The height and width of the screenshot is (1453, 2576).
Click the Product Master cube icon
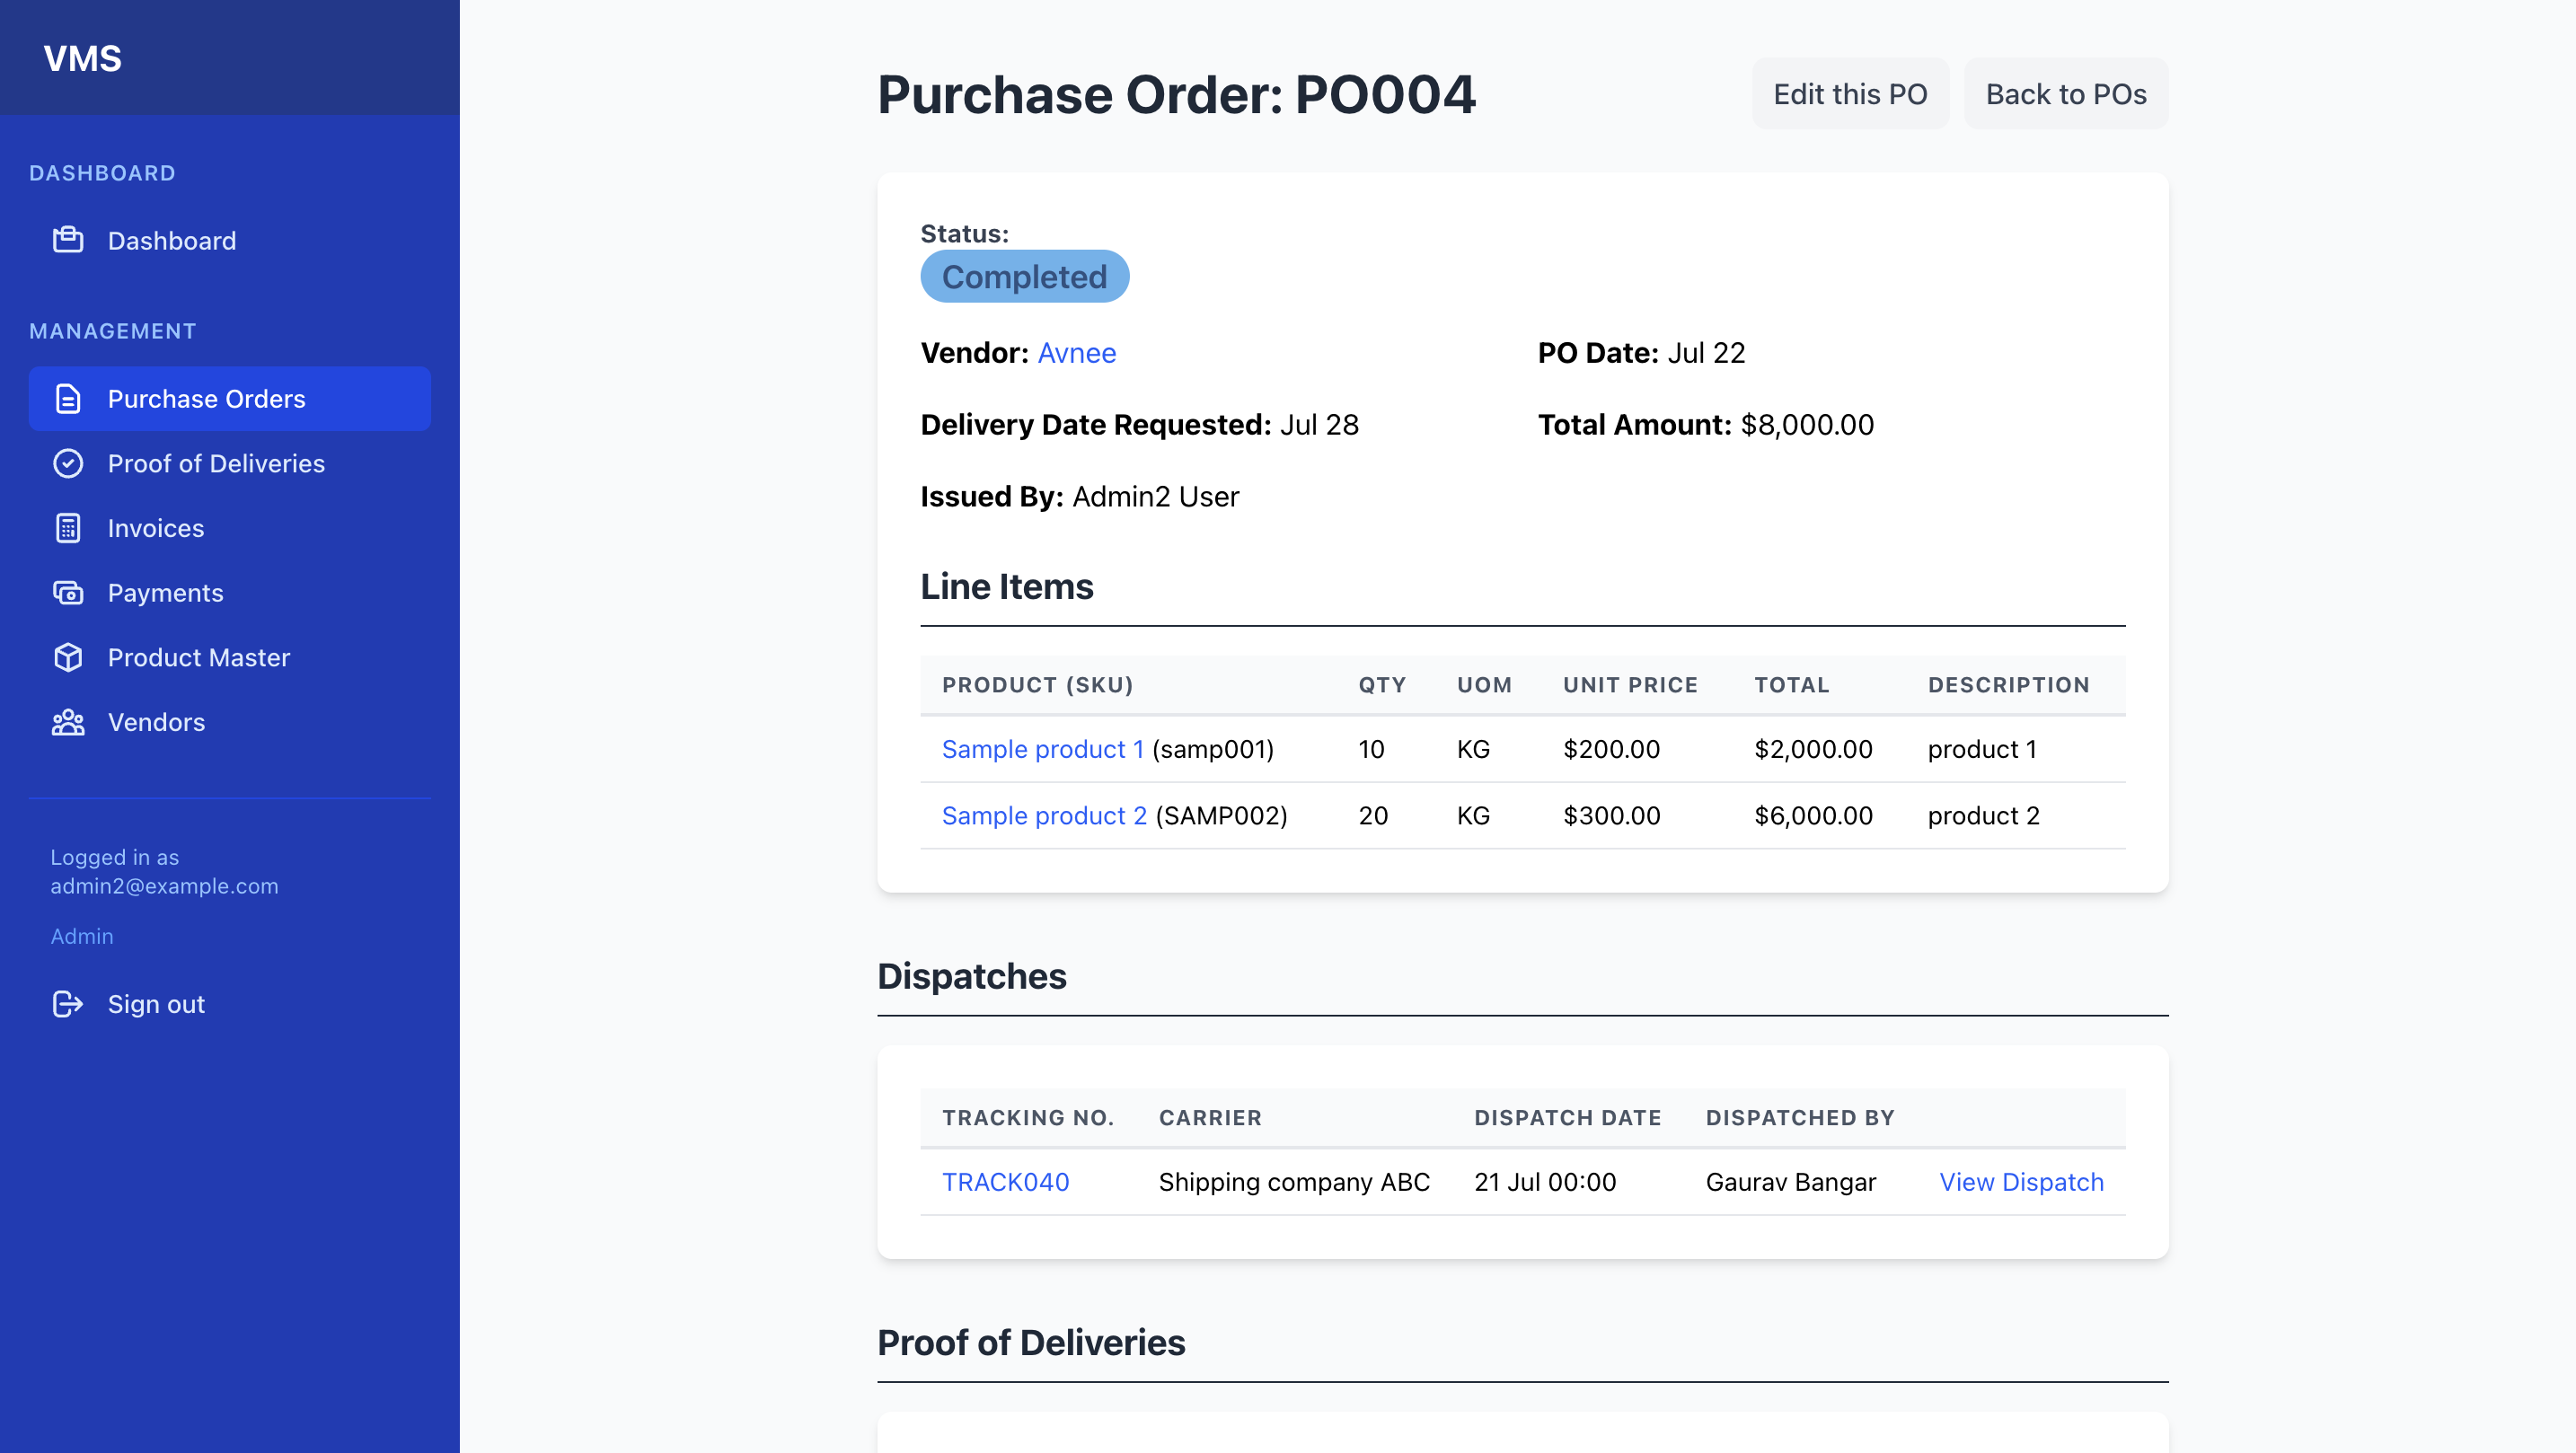tap(68, 657)
